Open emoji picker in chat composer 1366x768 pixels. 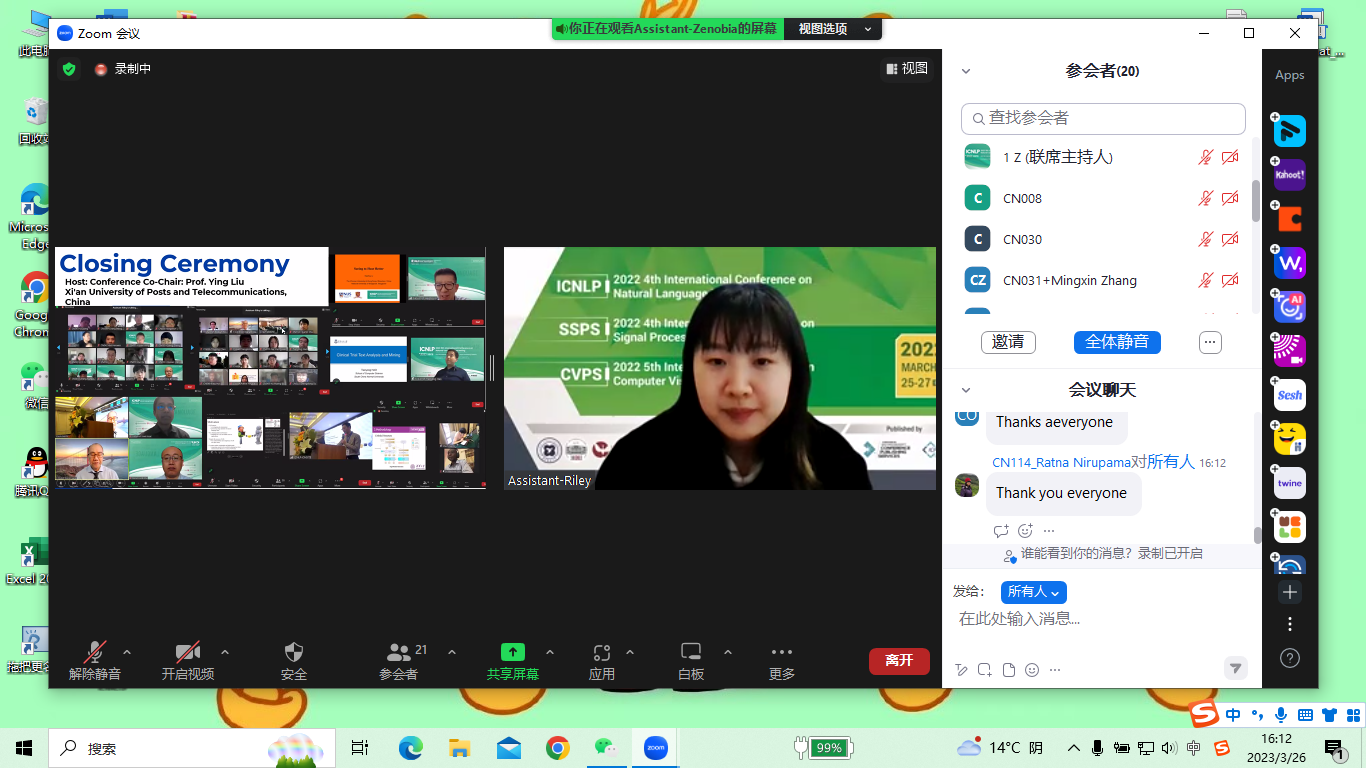pos(1032,670)
